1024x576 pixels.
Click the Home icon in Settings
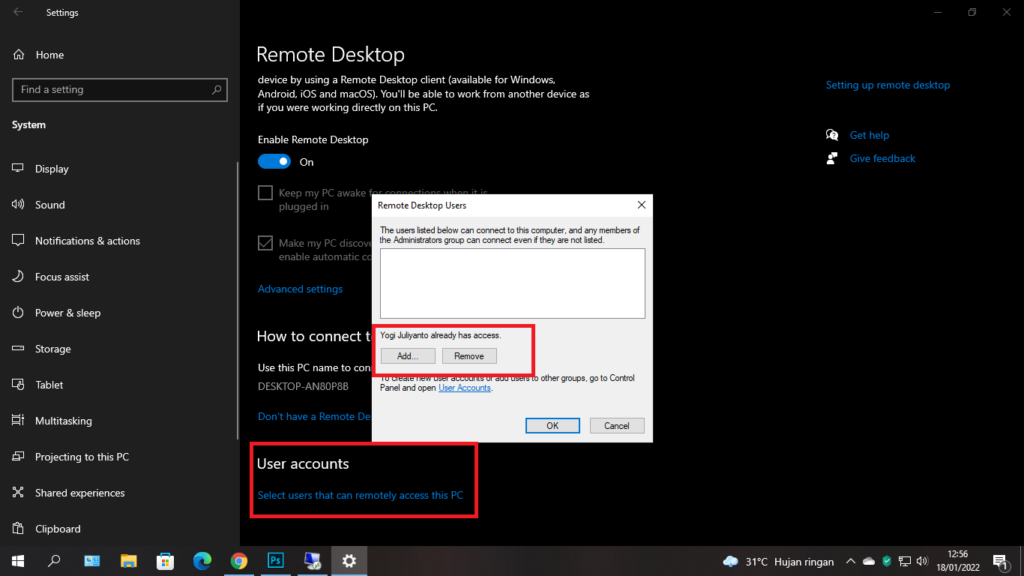(18, 55)
